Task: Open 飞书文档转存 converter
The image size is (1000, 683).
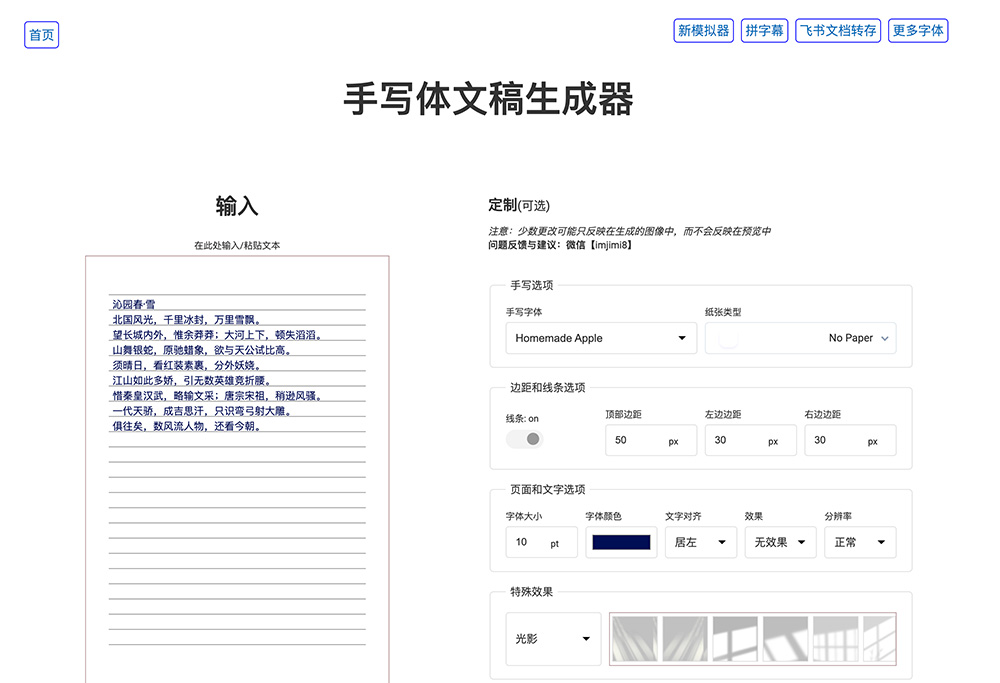Action: pos(837,30)
